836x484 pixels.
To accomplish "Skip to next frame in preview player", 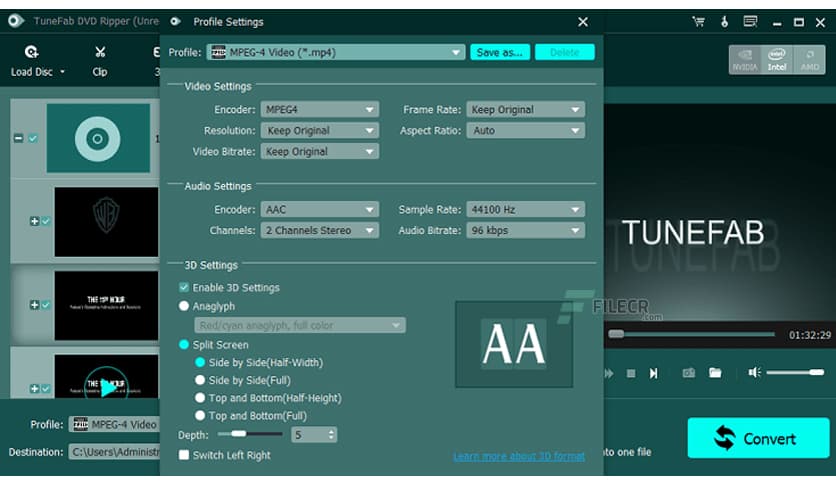I will click(654, 373).
